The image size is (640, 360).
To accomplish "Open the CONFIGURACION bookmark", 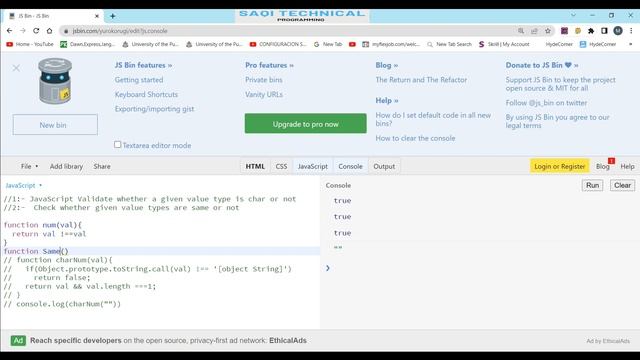I will [278, 44].
